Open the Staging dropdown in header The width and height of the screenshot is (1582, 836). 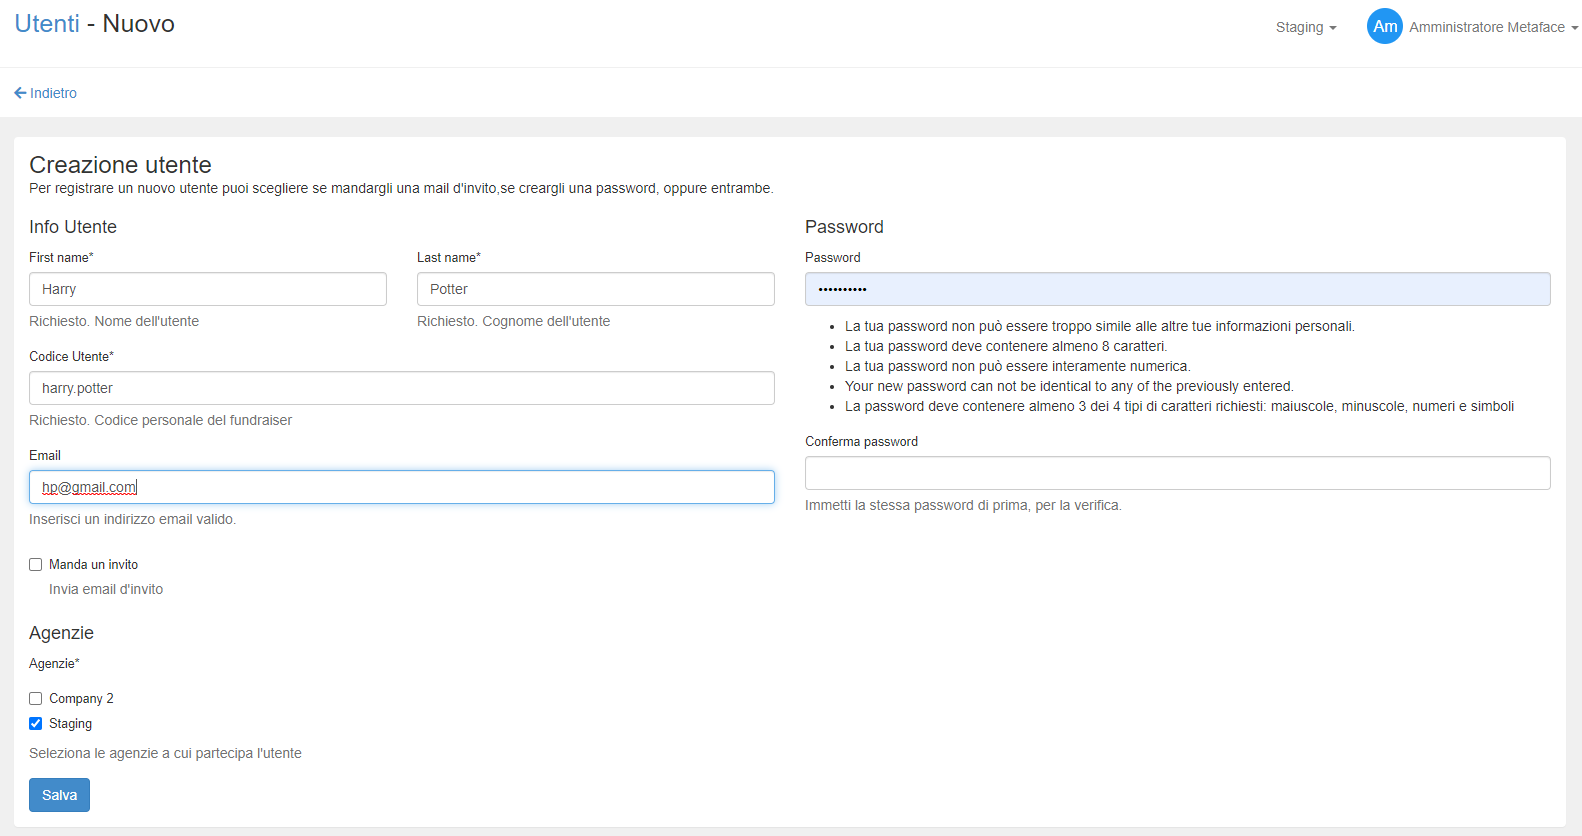coord(1305,28)
